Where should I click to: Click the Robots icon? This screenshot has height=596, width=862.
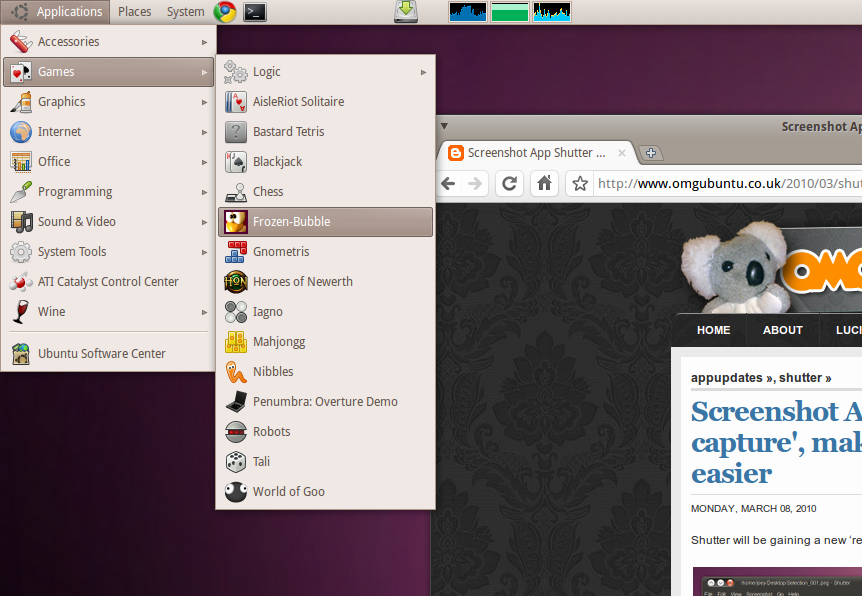coord(236,432)
